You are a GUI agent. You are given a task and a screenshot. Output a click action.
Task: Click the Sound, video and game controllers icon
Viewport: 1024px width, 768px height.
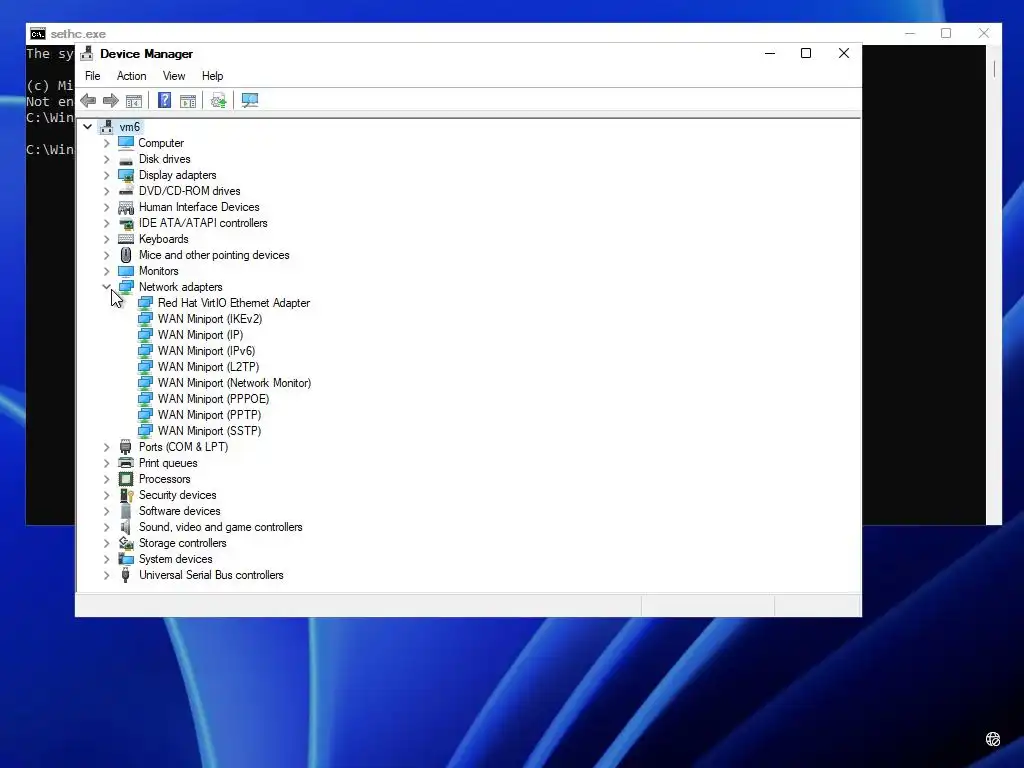point(126,527)
